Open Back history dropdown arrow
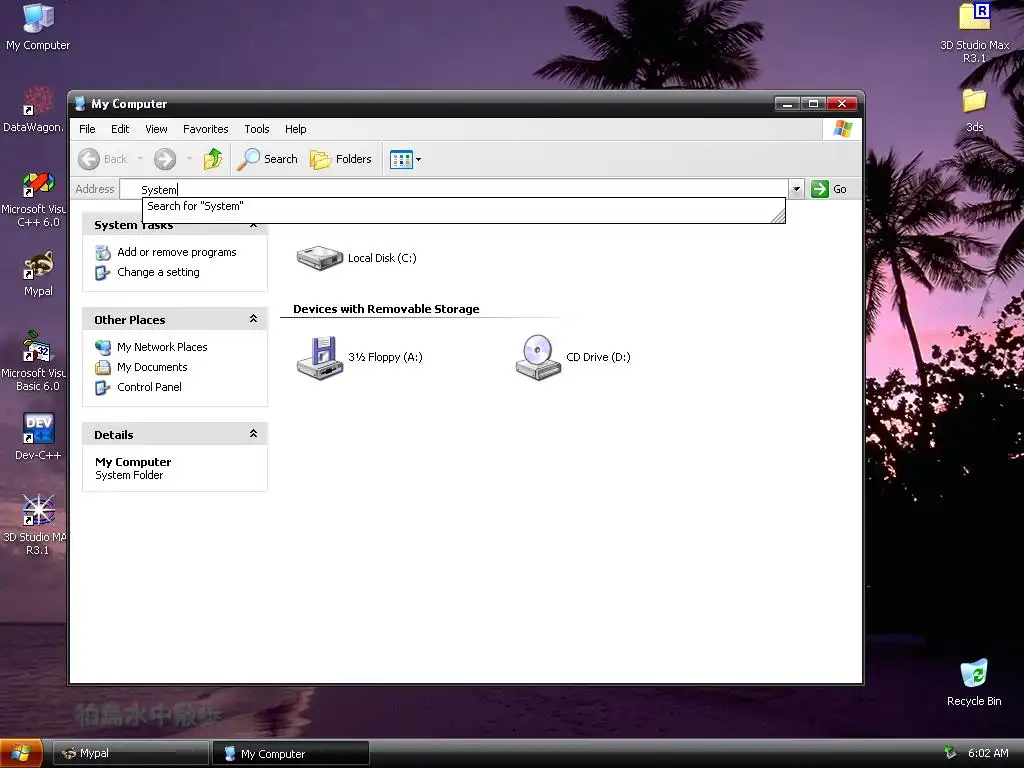 140,159
